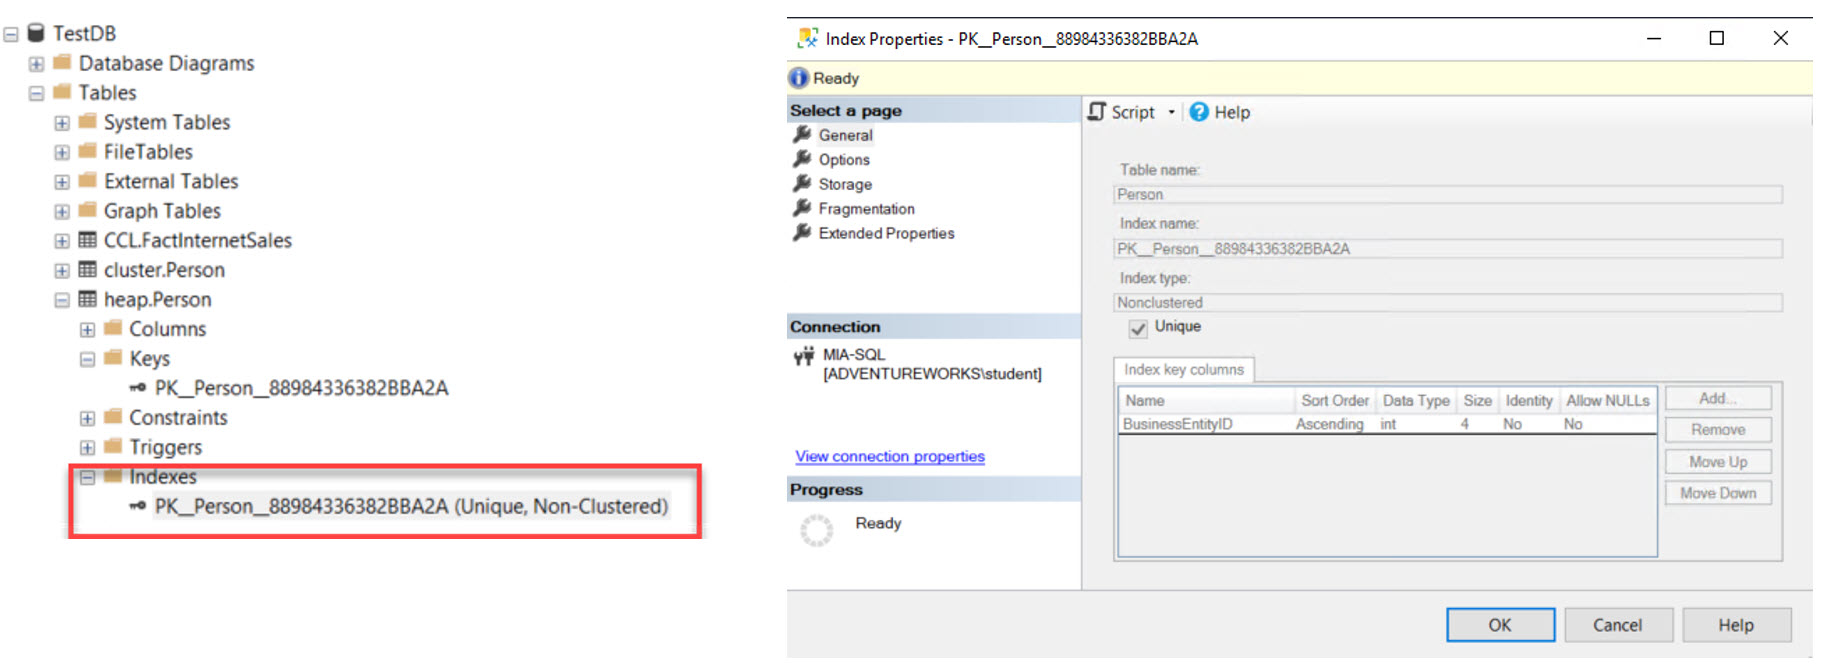Viewport: 1821px width, 666px height.
Task: Select the Options page
Action: coord(844,160)
